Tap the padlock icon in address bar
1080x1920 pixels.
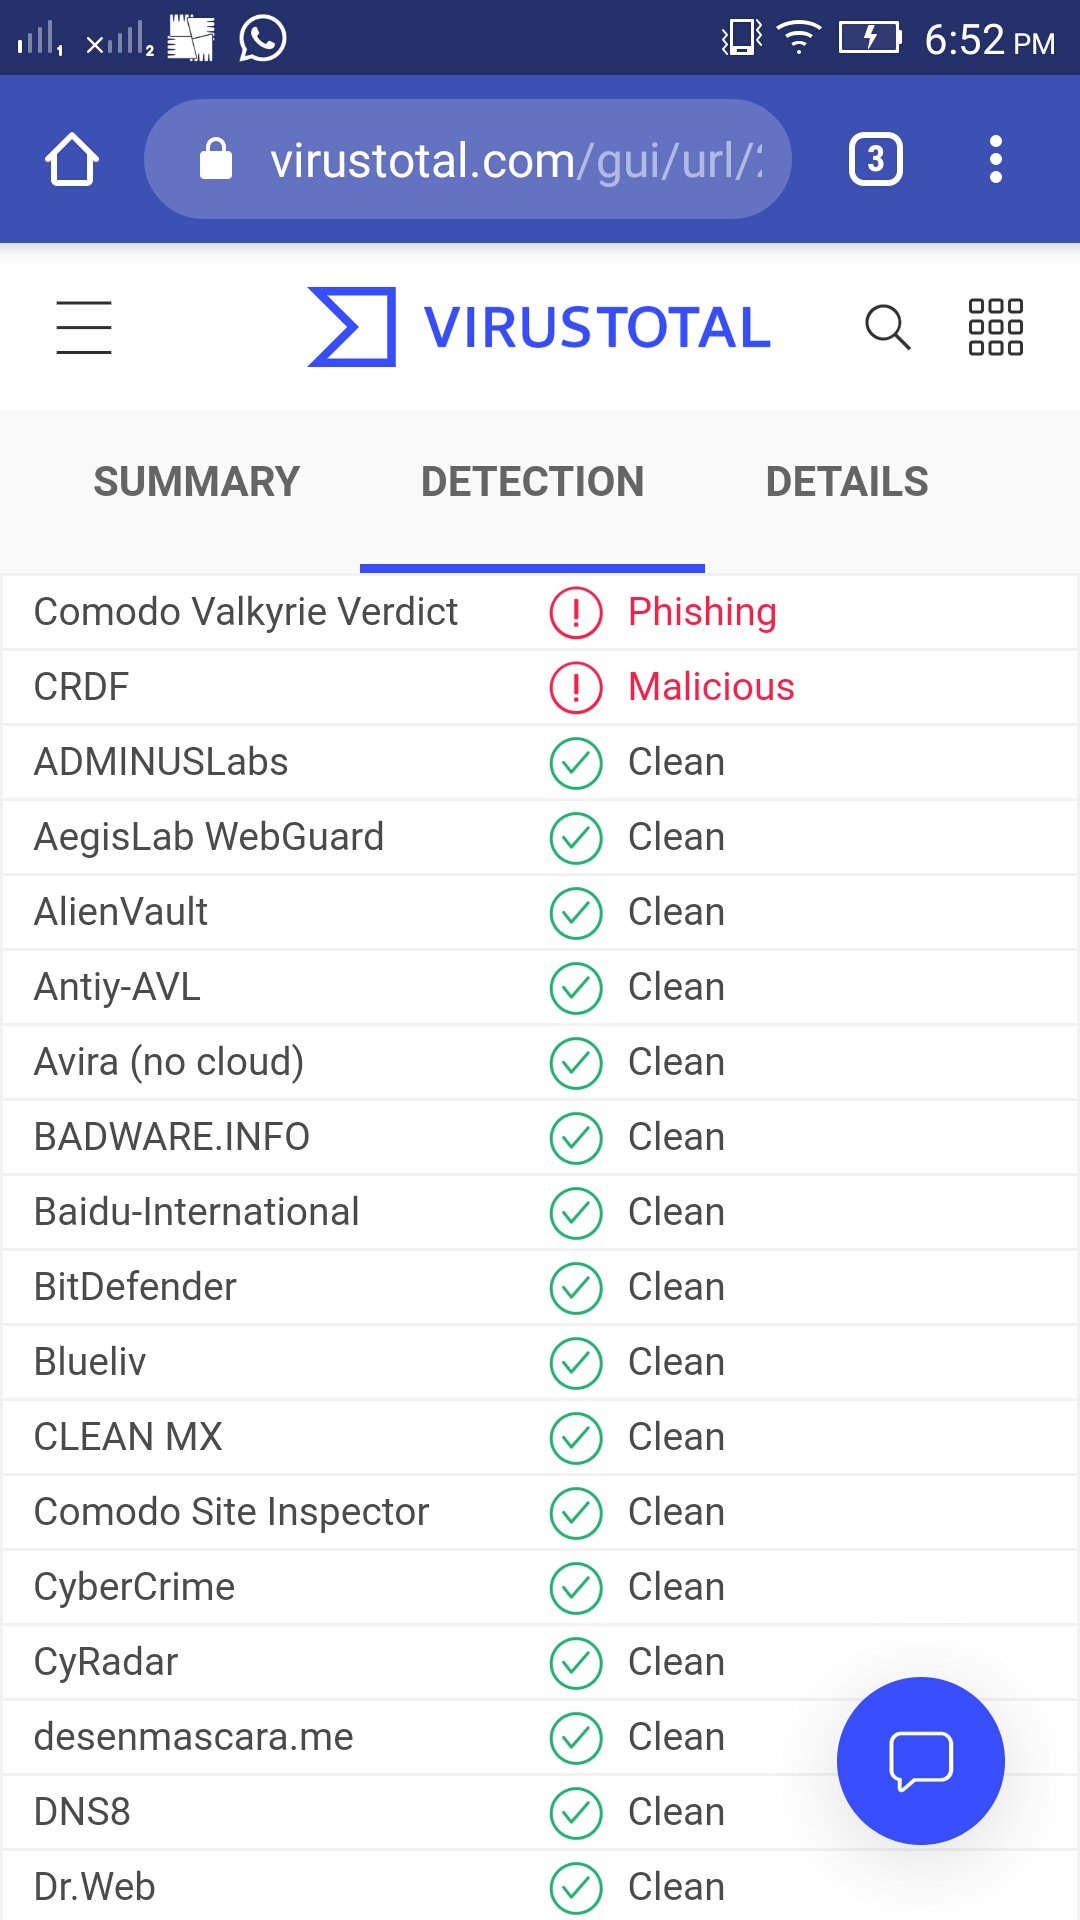click(216, 159)
